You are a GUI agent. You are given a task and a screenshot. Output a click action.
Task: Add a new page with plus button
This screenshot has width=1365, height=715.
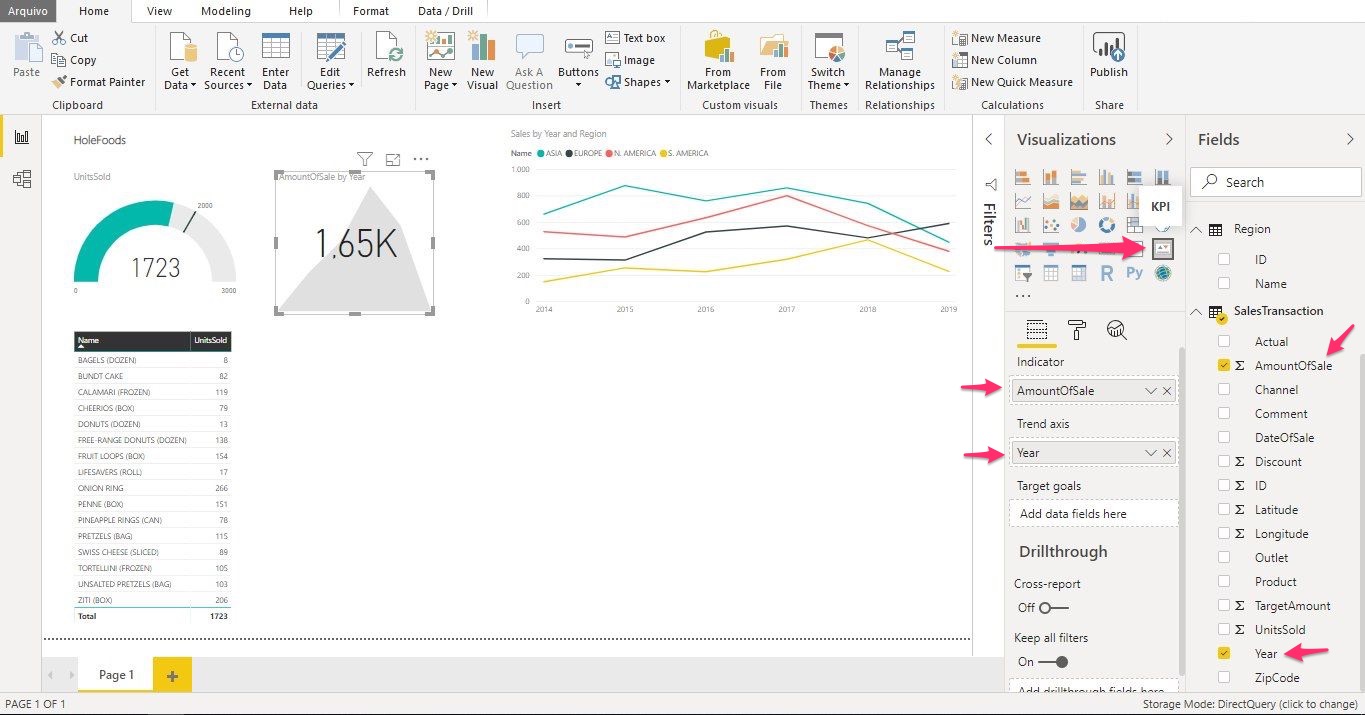(172, 676)
